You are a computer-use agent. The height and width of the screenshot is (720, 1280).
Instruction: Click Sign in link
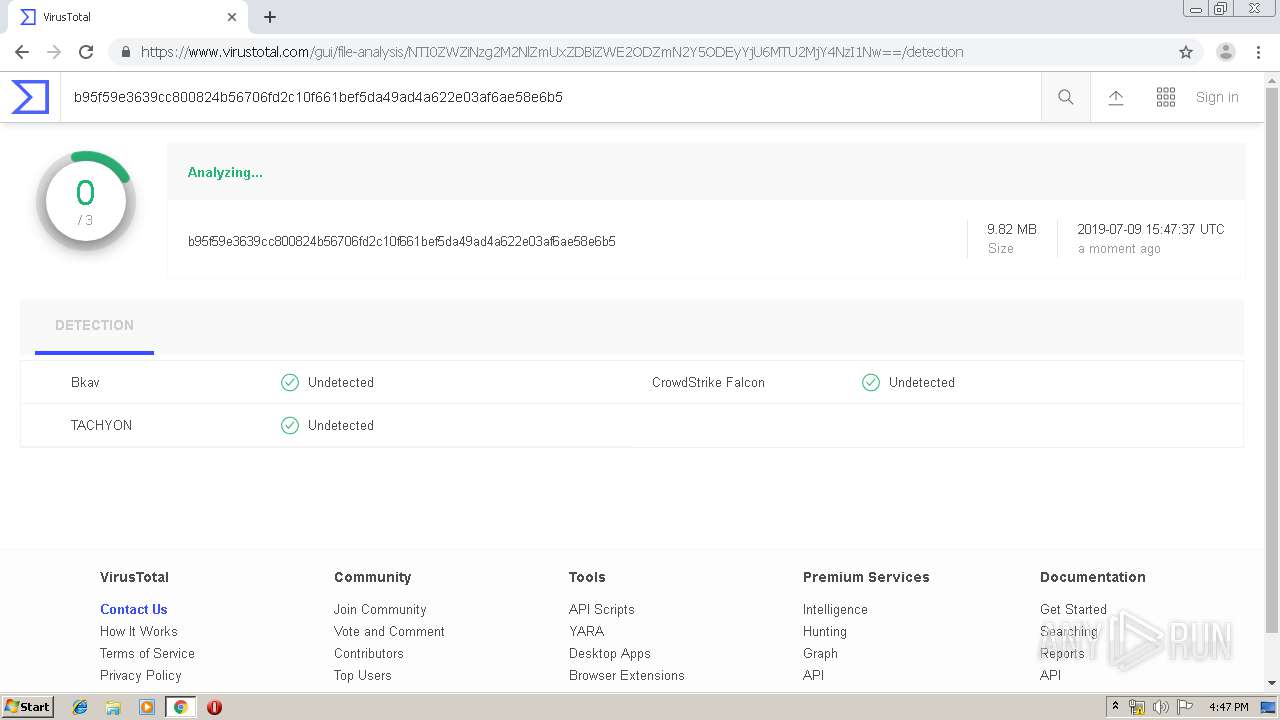(1217, 97)
